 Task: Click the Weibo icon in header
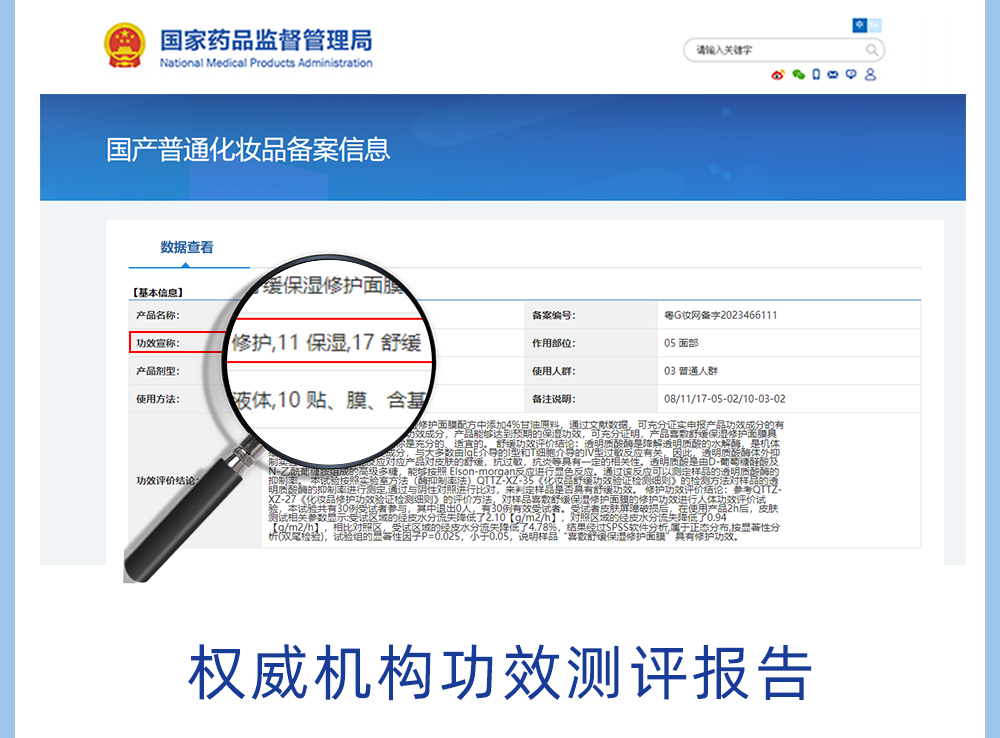click(x=779, y=75)
